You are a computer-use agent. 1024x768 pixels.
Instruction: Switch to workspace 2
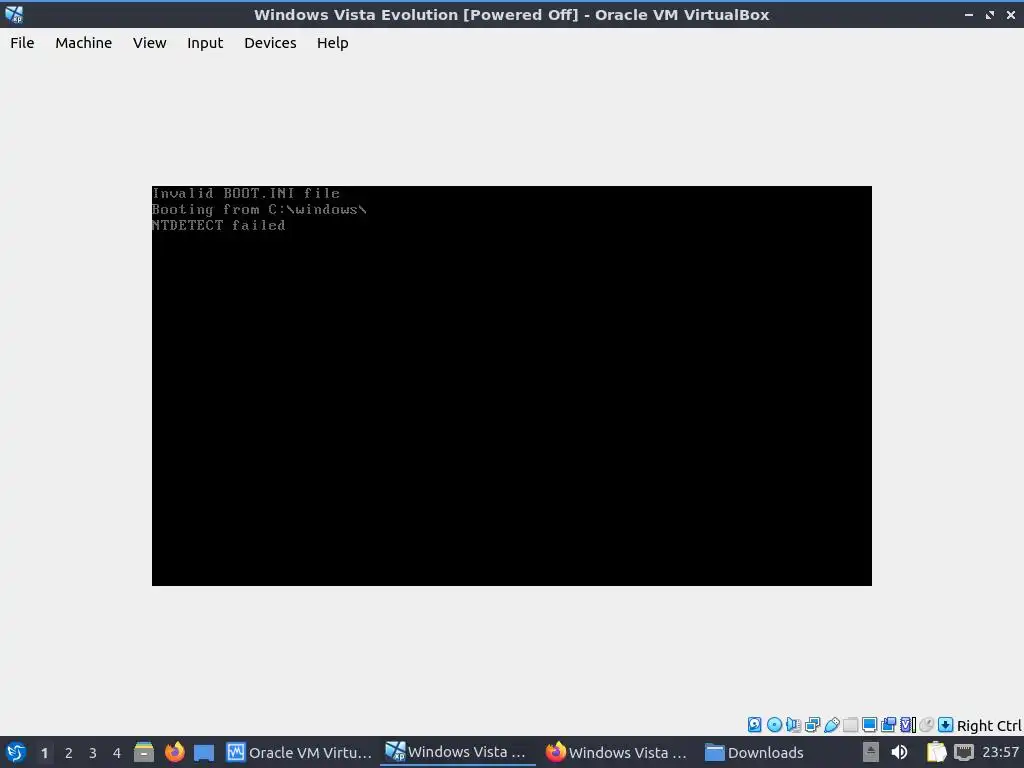click(x=69, y=753)
